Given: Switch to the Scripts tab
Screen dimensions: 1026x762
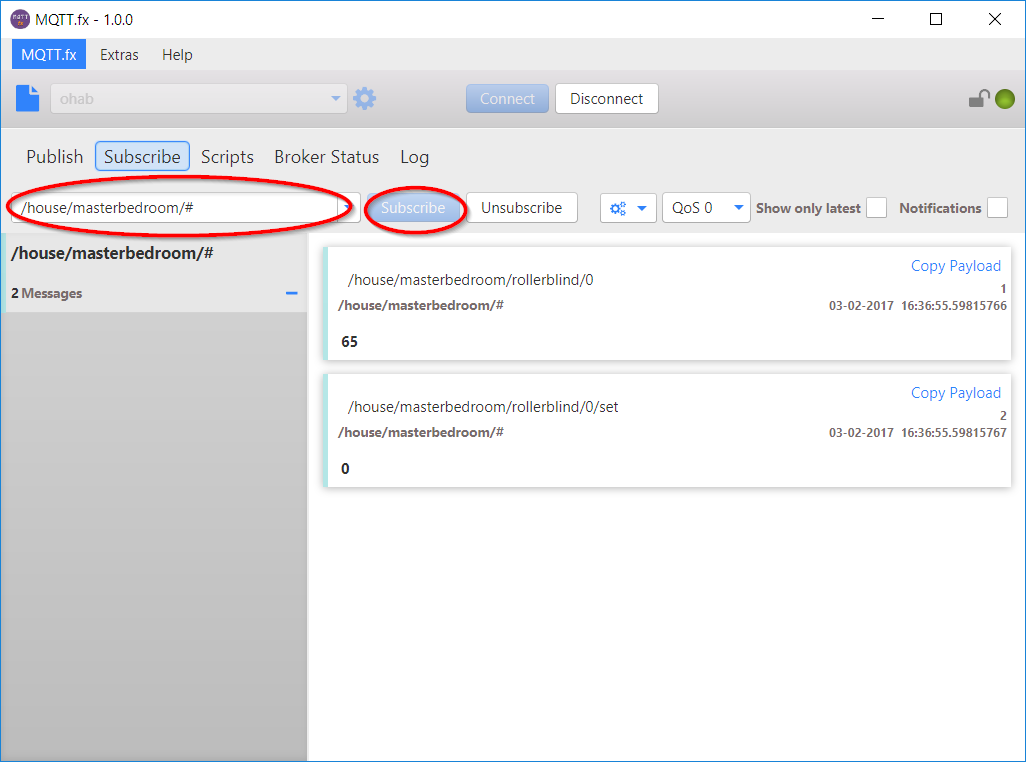Looking at the screenshot, I should tap(227, 157).
